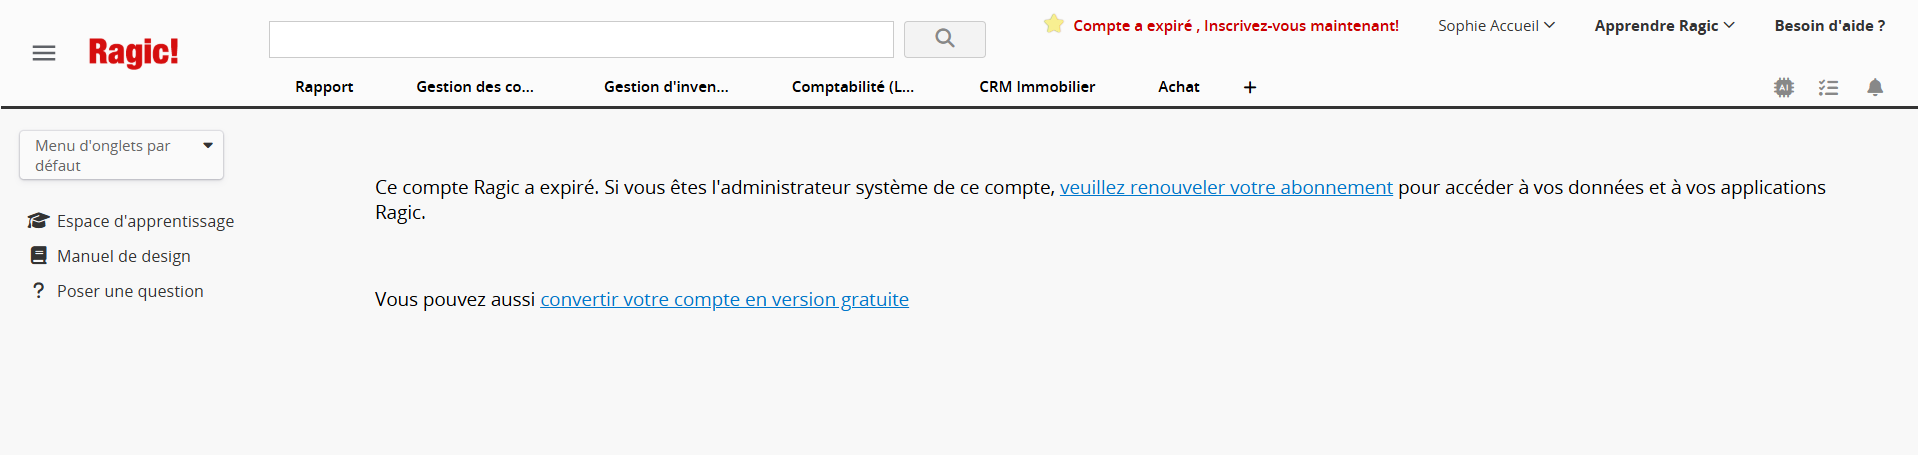Open the AI chip icon
This screenshot has width=1918, height=455.
point(1784,87)
